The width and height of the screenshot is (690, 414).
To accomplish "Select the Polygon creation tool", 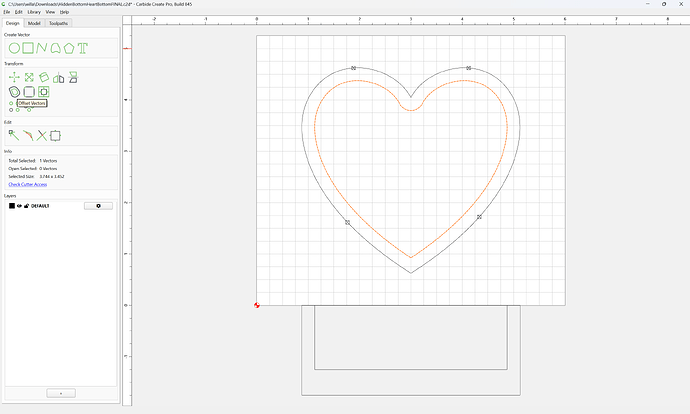I will point(69,48).
